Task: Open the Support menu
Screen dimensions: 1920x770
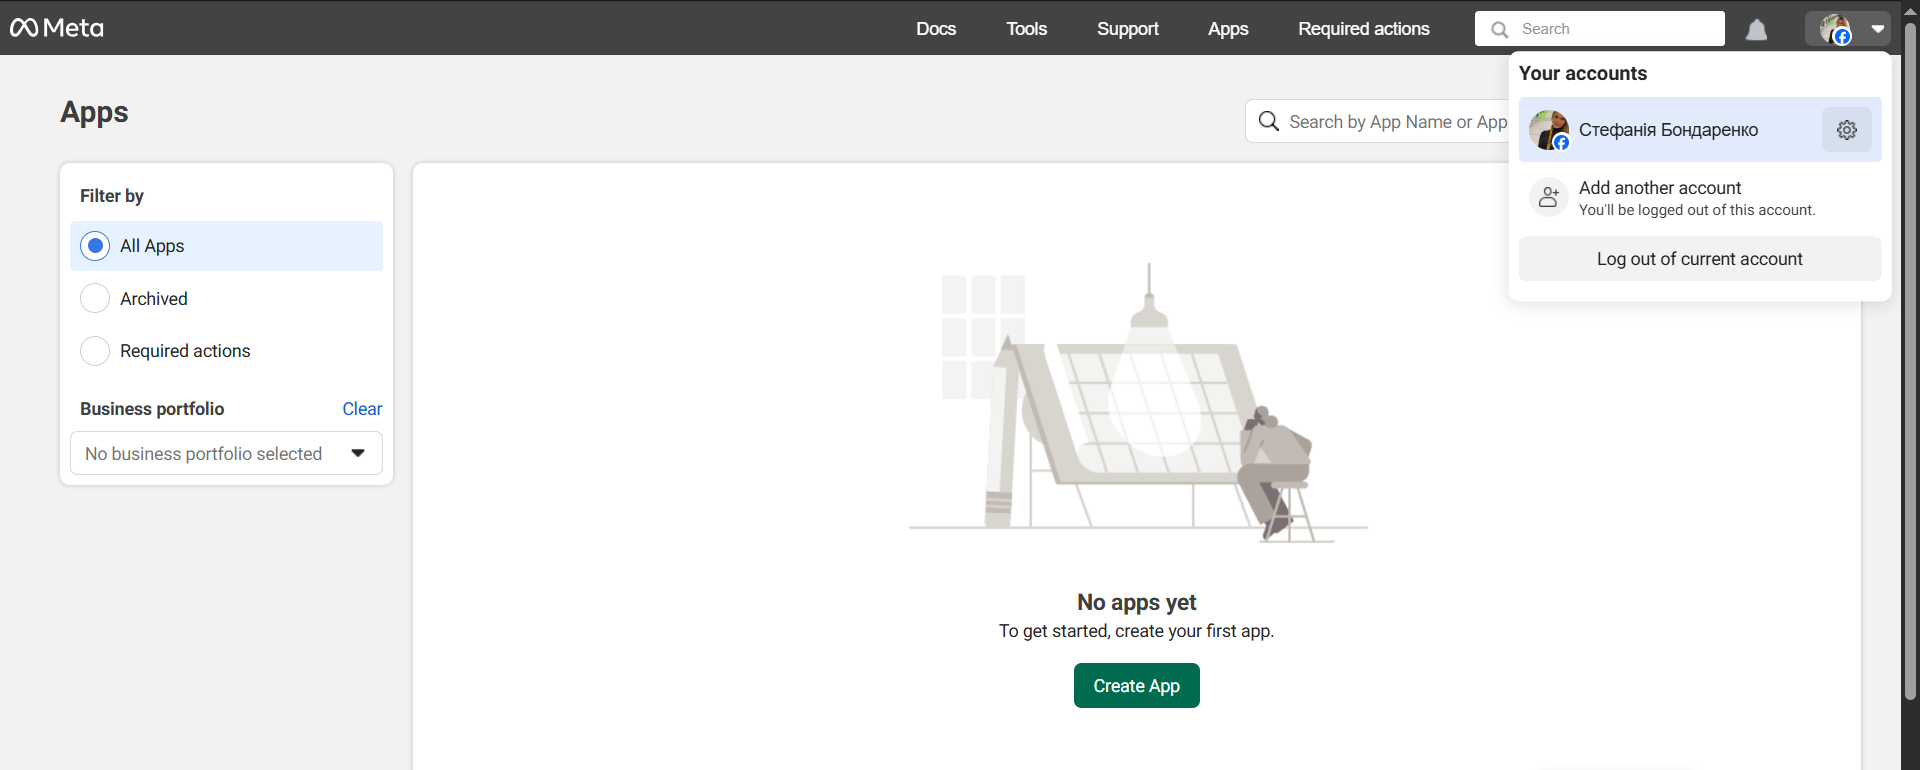Action: click(x=1128, y=29)
